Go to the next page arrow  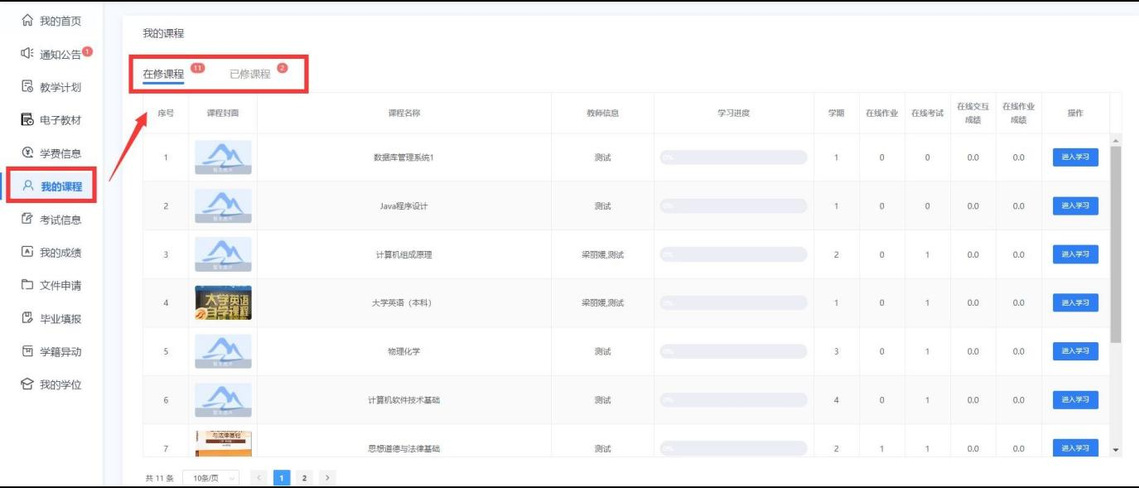[327, 478]
